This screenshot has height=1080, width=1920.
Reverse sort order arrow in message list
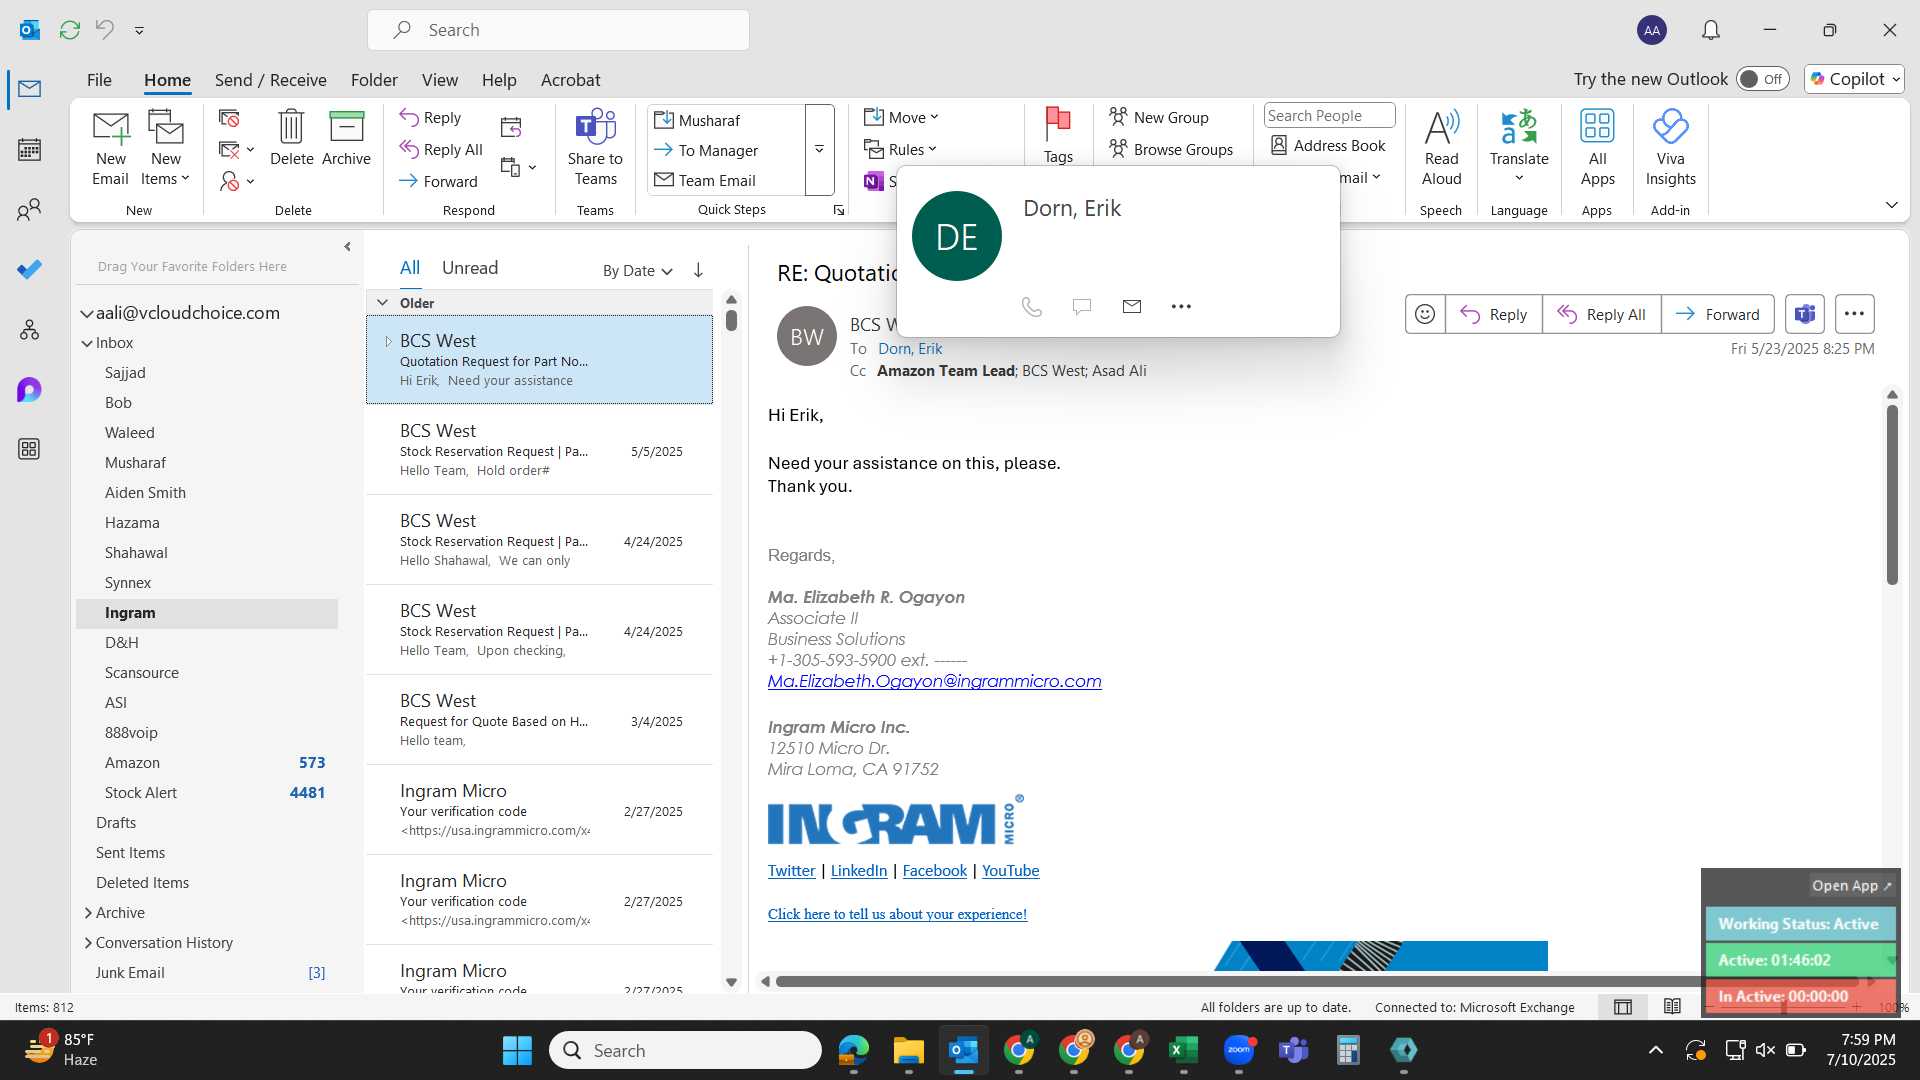point(698,270)
